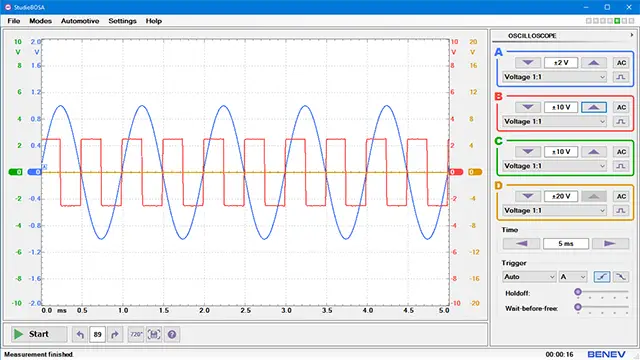640x360 pixels.
Task: Decrease channel A voltage range
Action: 528,63
